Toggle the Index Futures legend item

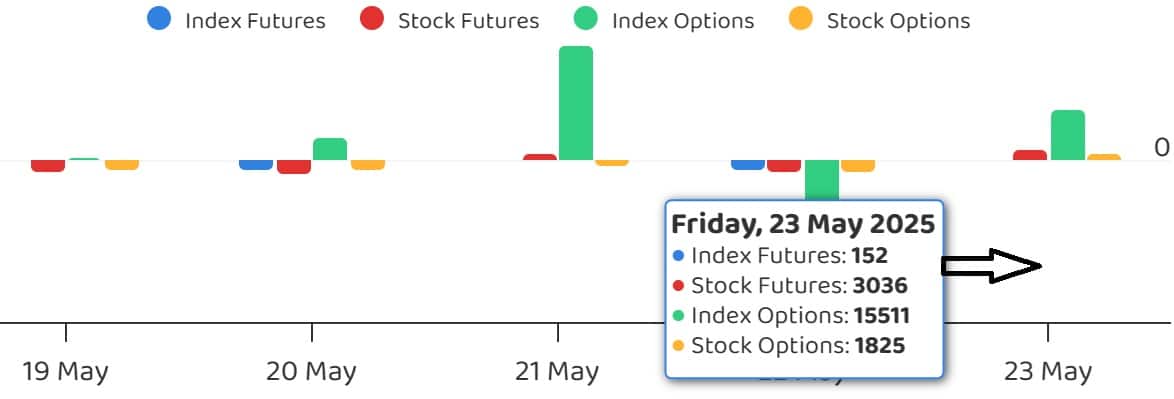(237, 19)
